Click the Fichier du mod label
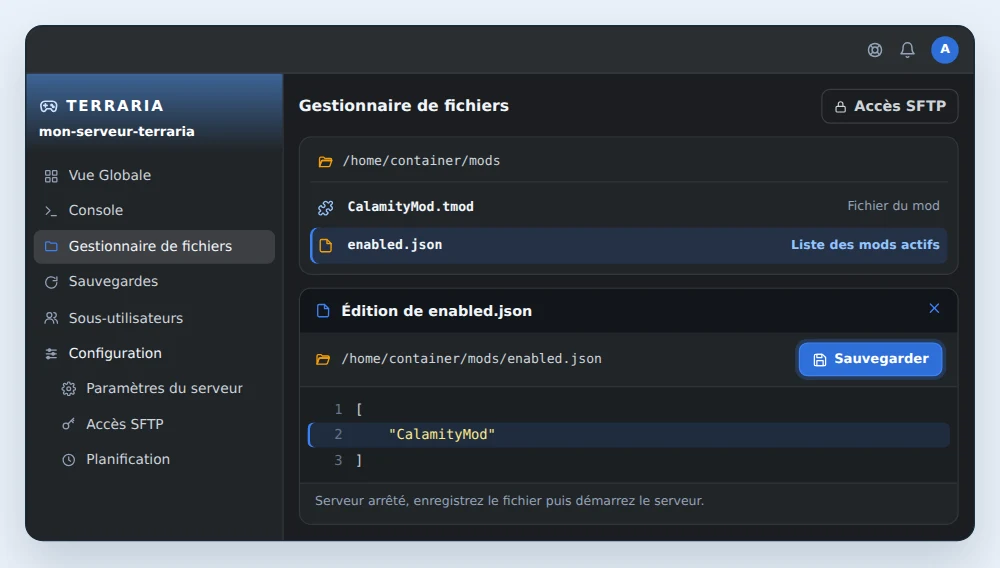The width and height of the screenshot is (1000, 568). [x=893, y=206]
